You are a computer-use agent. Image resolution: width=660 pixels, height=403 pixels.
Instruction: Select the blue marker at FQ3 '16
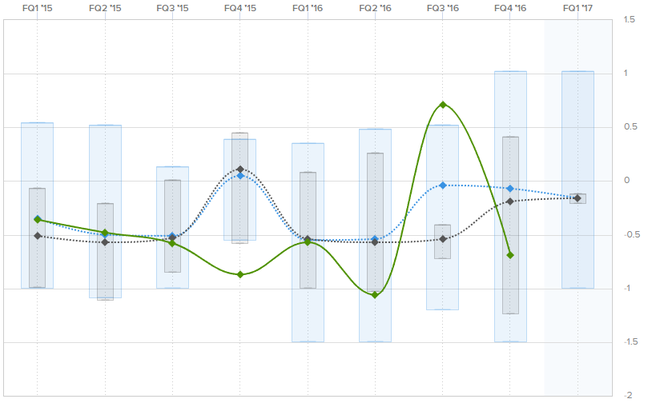point(442,185)
